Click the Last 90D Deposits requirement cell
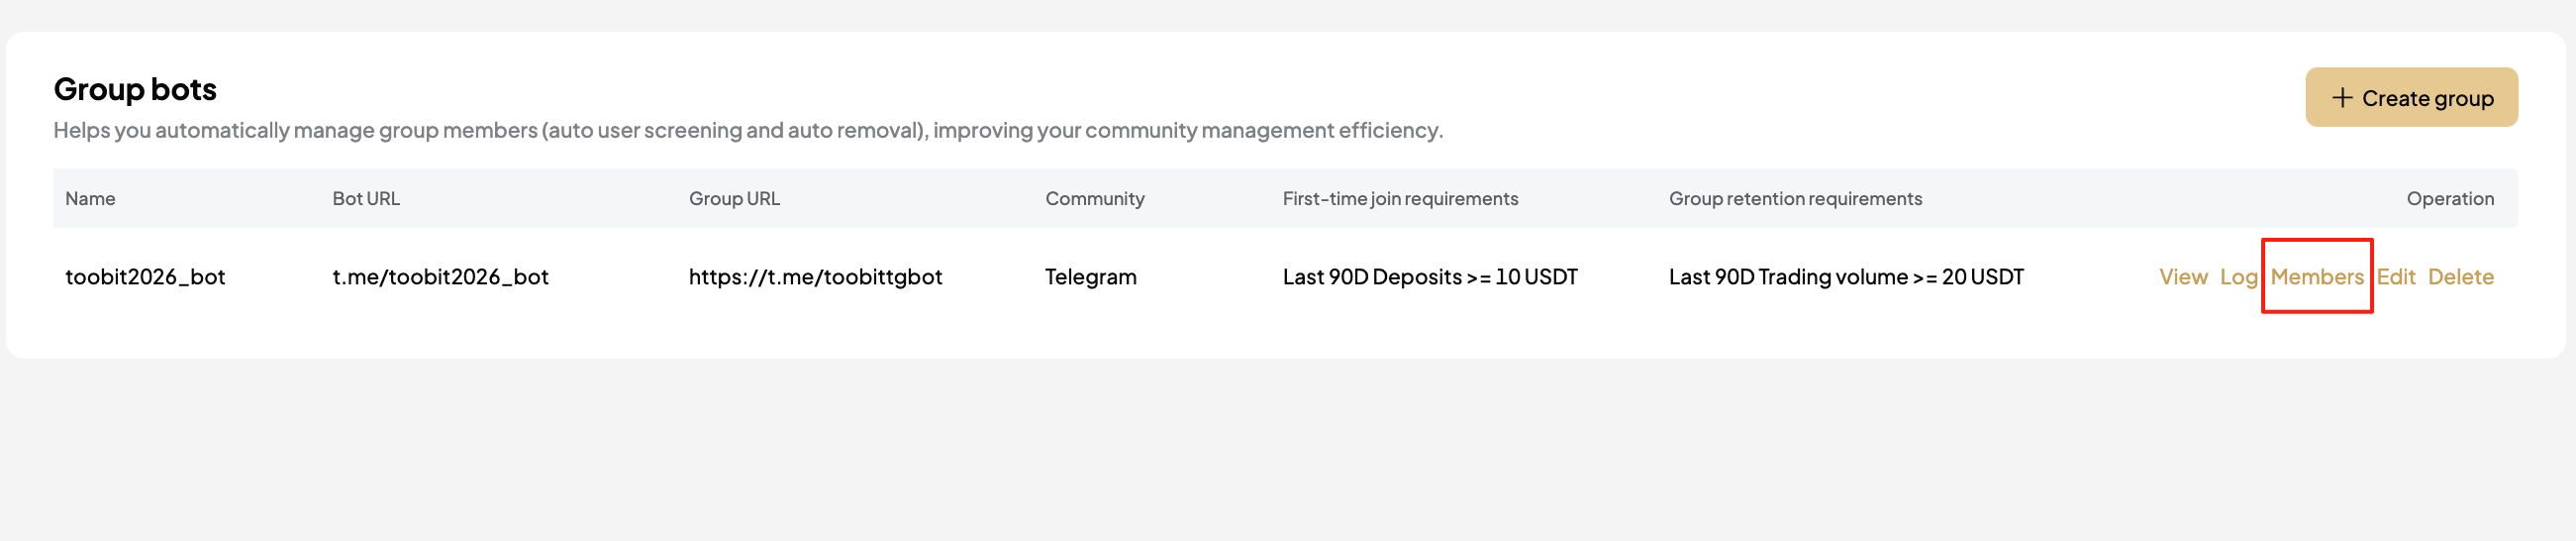 pyautogui.click(x=1429, y=277)
